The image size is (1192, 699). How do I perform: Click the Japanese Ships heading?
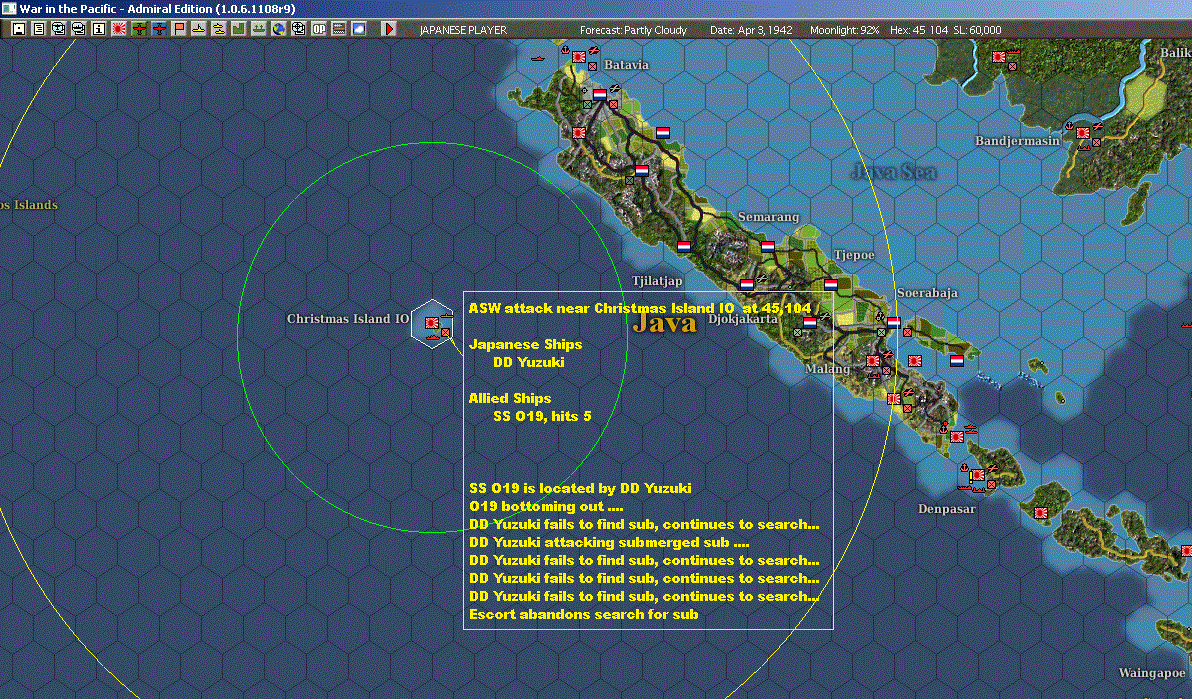point(525,344)
